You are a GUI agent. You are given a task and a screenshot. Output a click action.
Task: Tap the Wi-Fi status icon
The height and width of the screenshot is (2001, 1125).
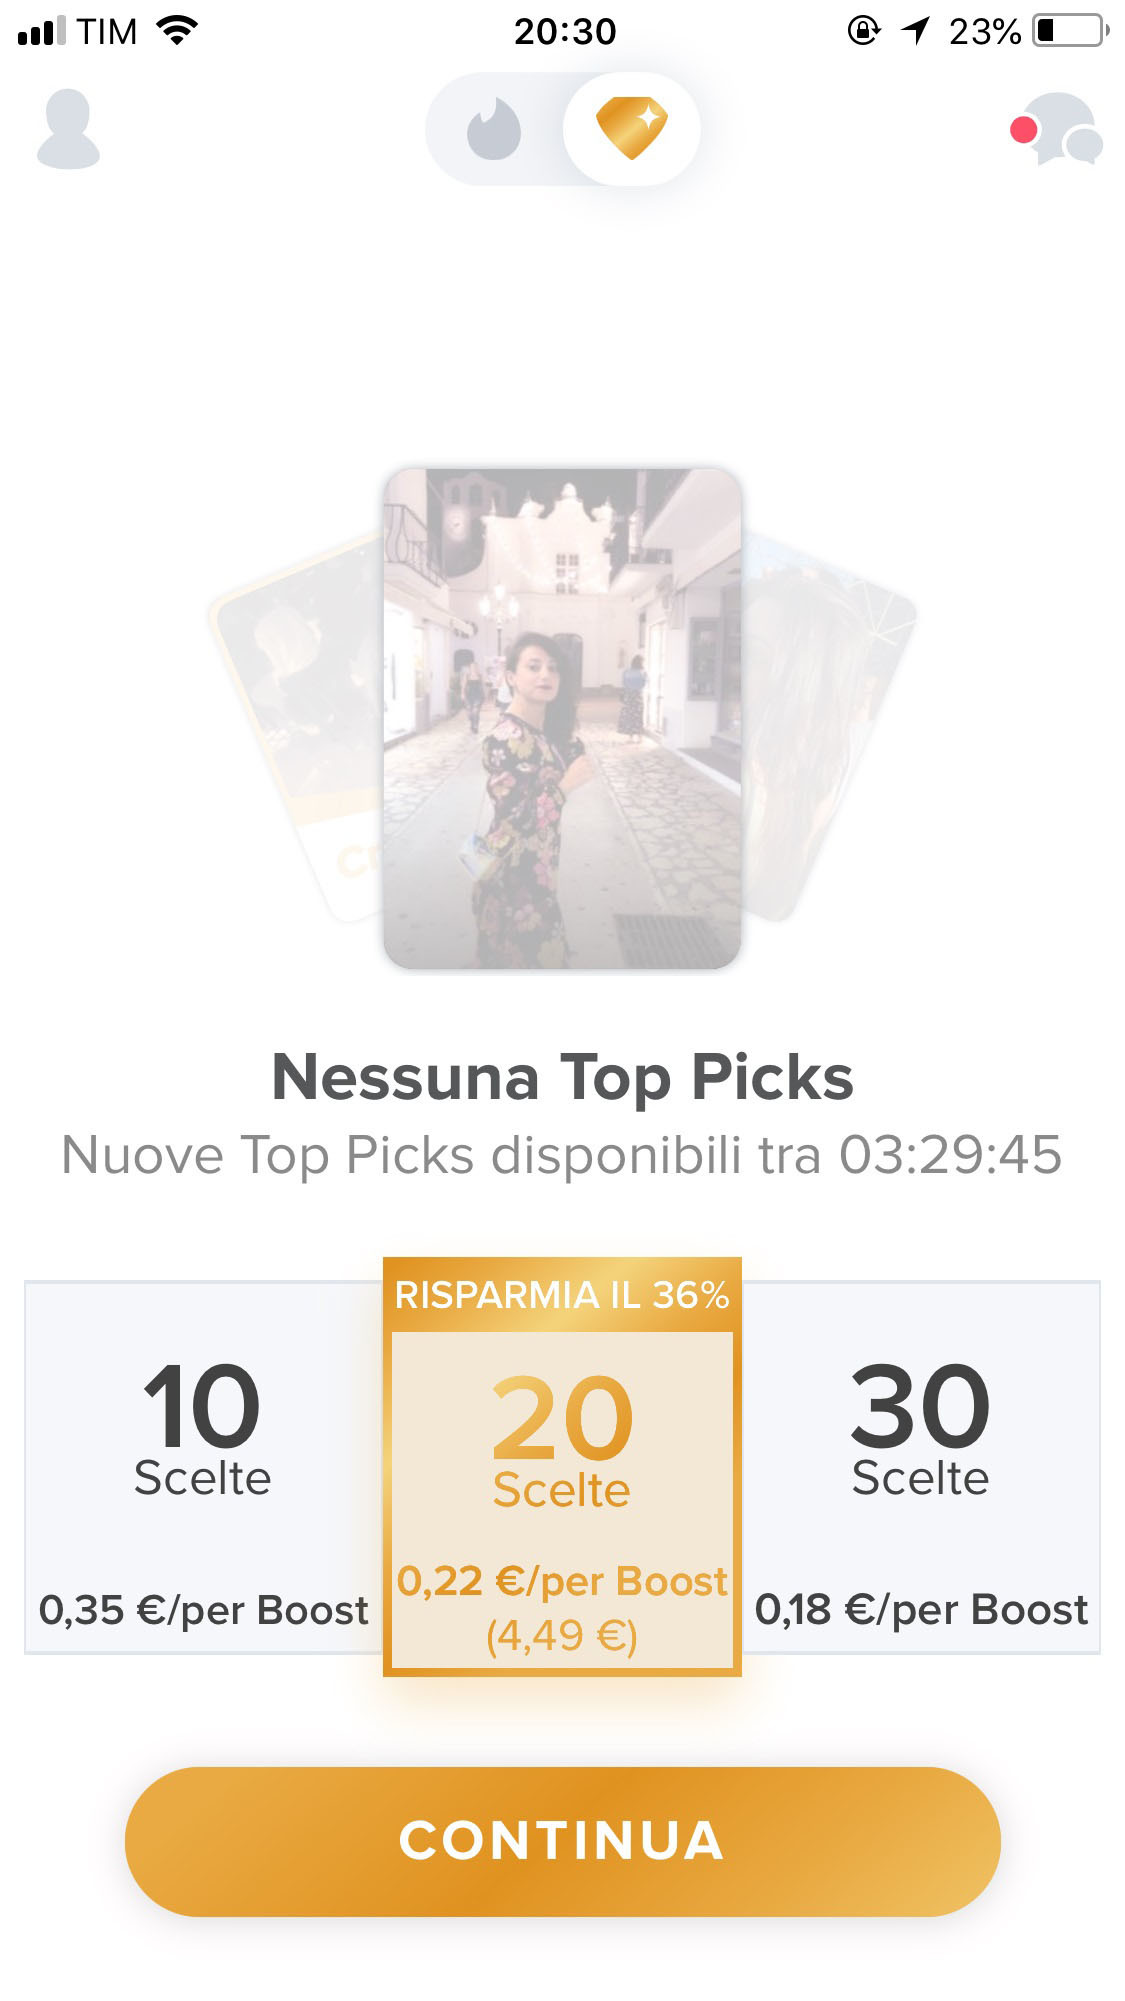click(x=177, y=31)
